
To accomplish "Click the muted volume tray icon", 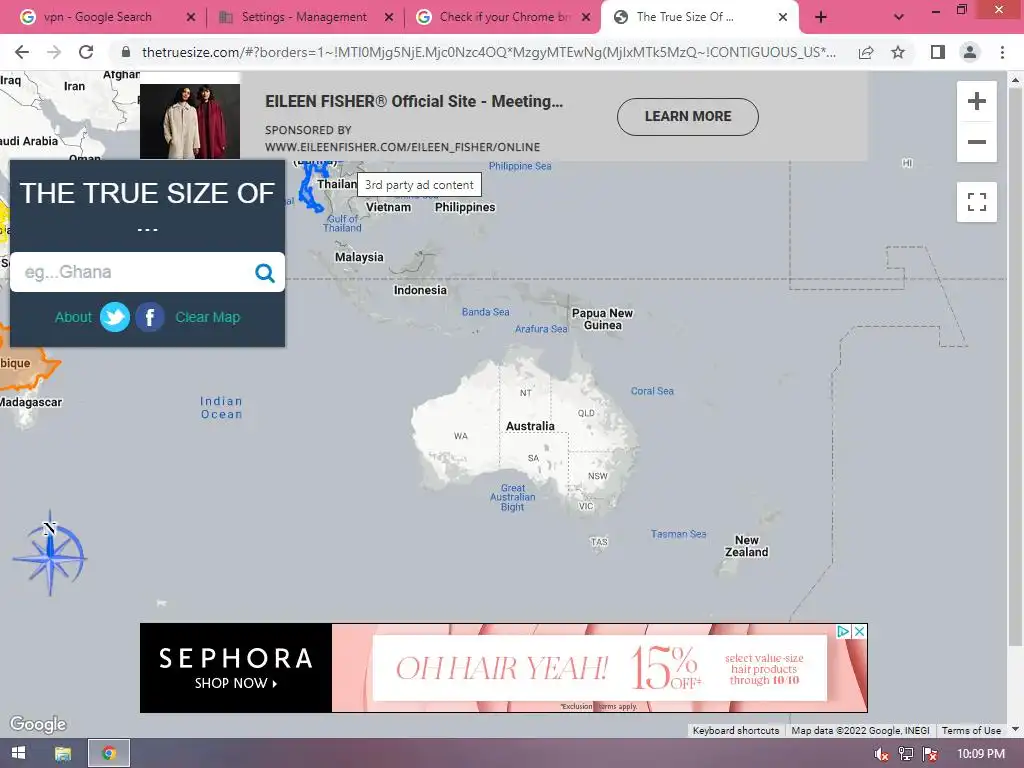I will pos(881,754).
